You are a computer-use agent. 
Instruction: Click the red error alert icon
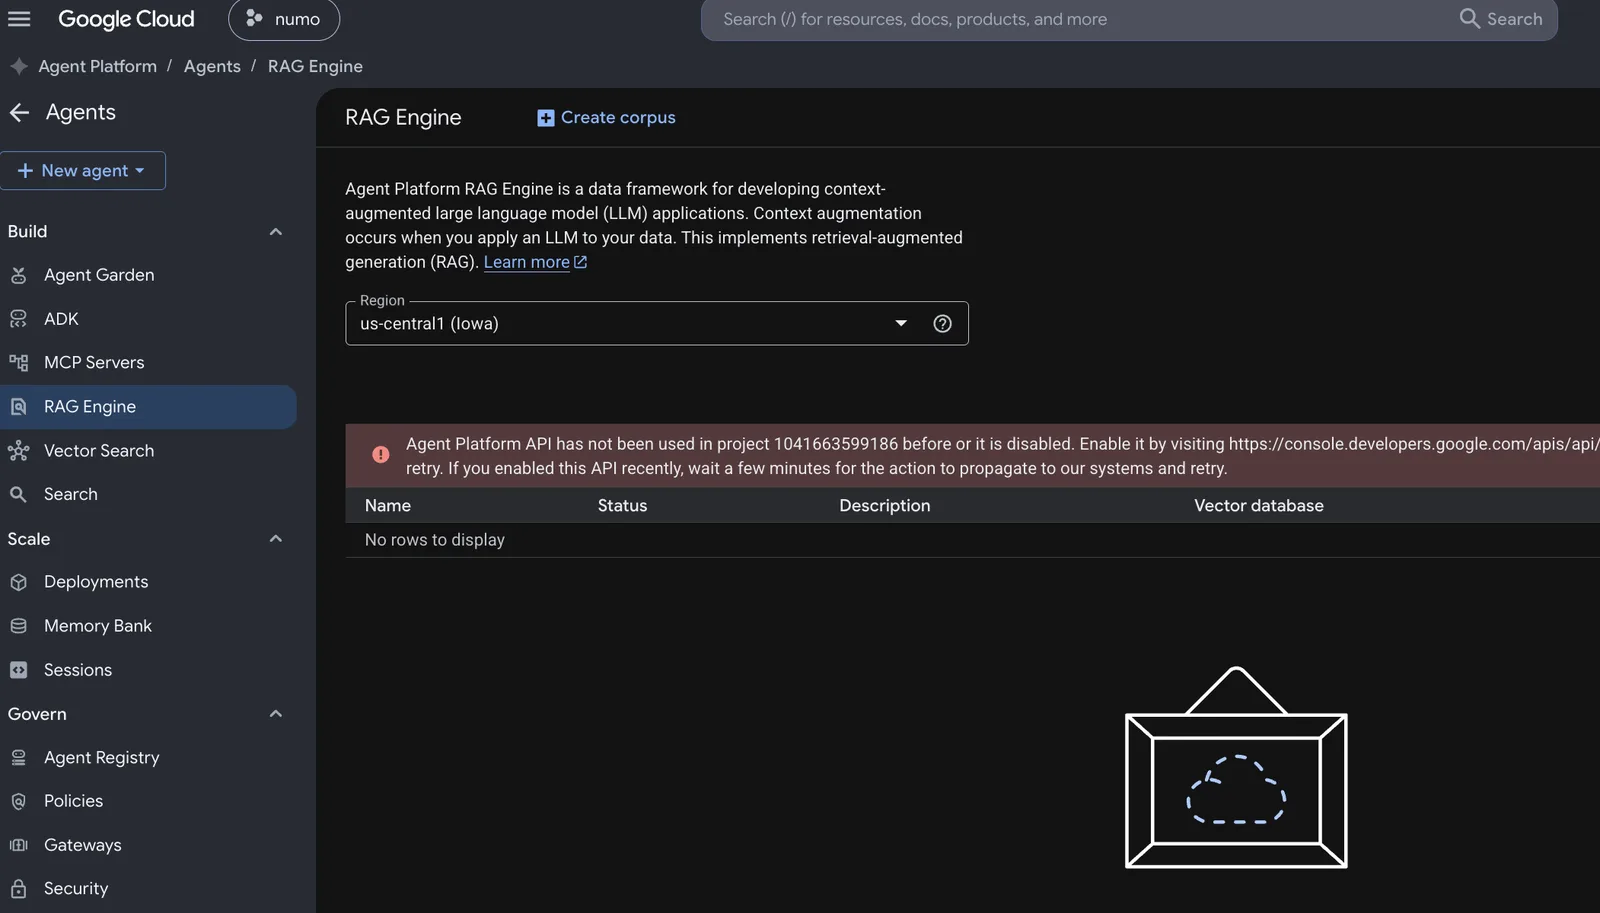tap(380, 455)
